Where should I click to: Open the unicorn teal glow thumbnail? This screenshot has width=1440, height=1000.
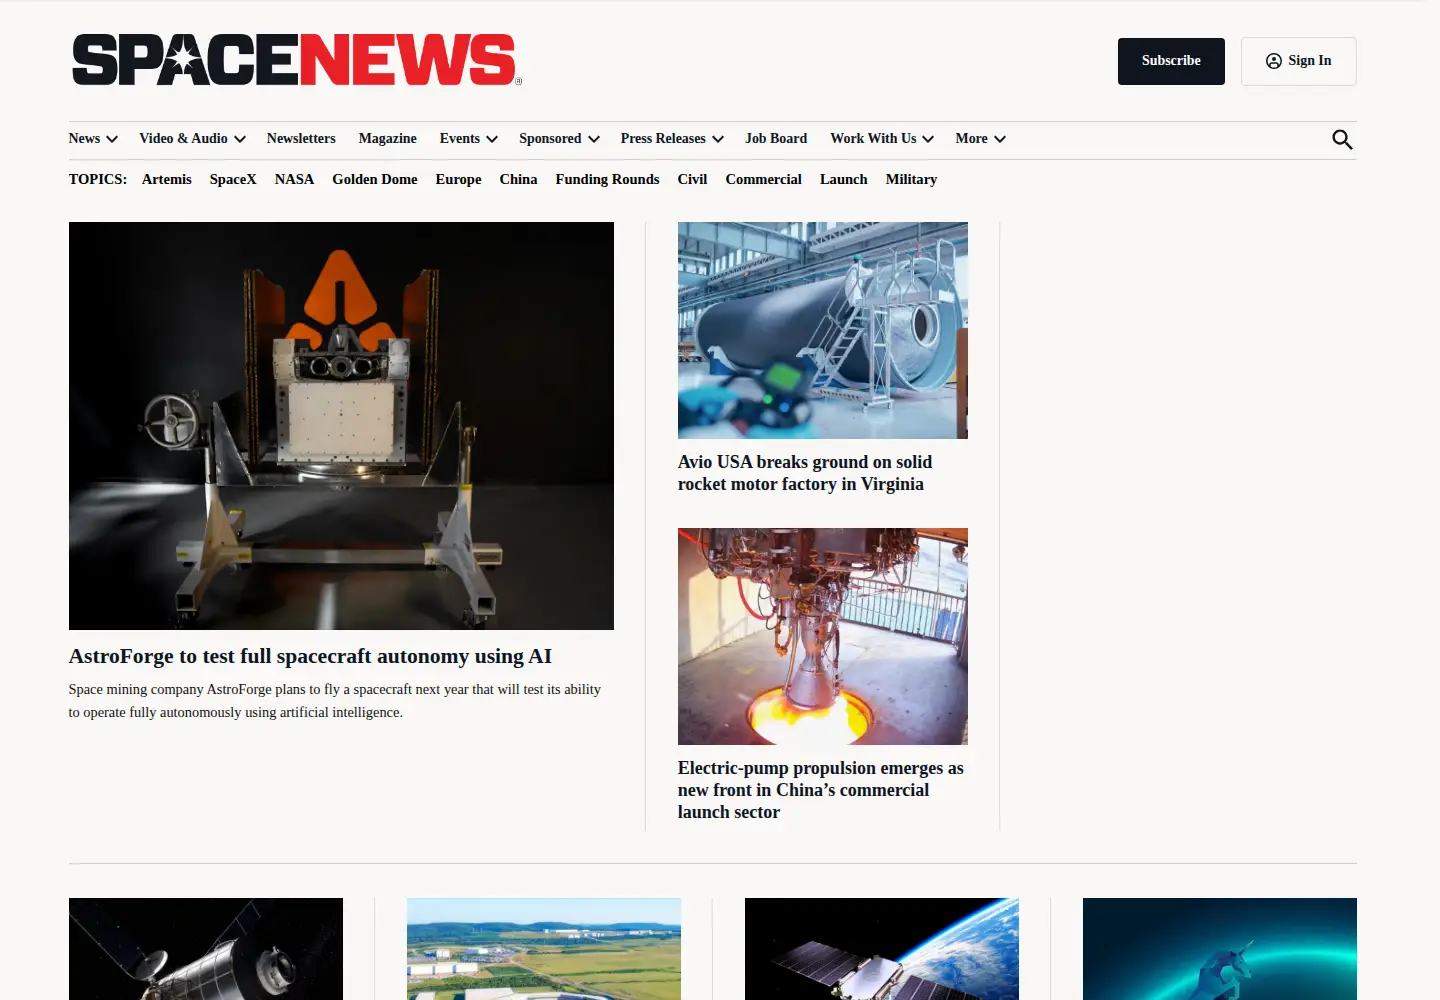coord(1220,949)
